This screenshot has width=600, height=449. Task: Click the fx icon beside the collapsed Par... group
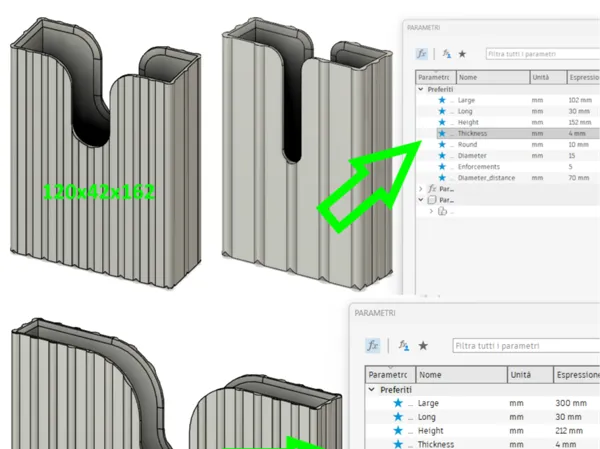pyautogui.click(x=432, y=189)
